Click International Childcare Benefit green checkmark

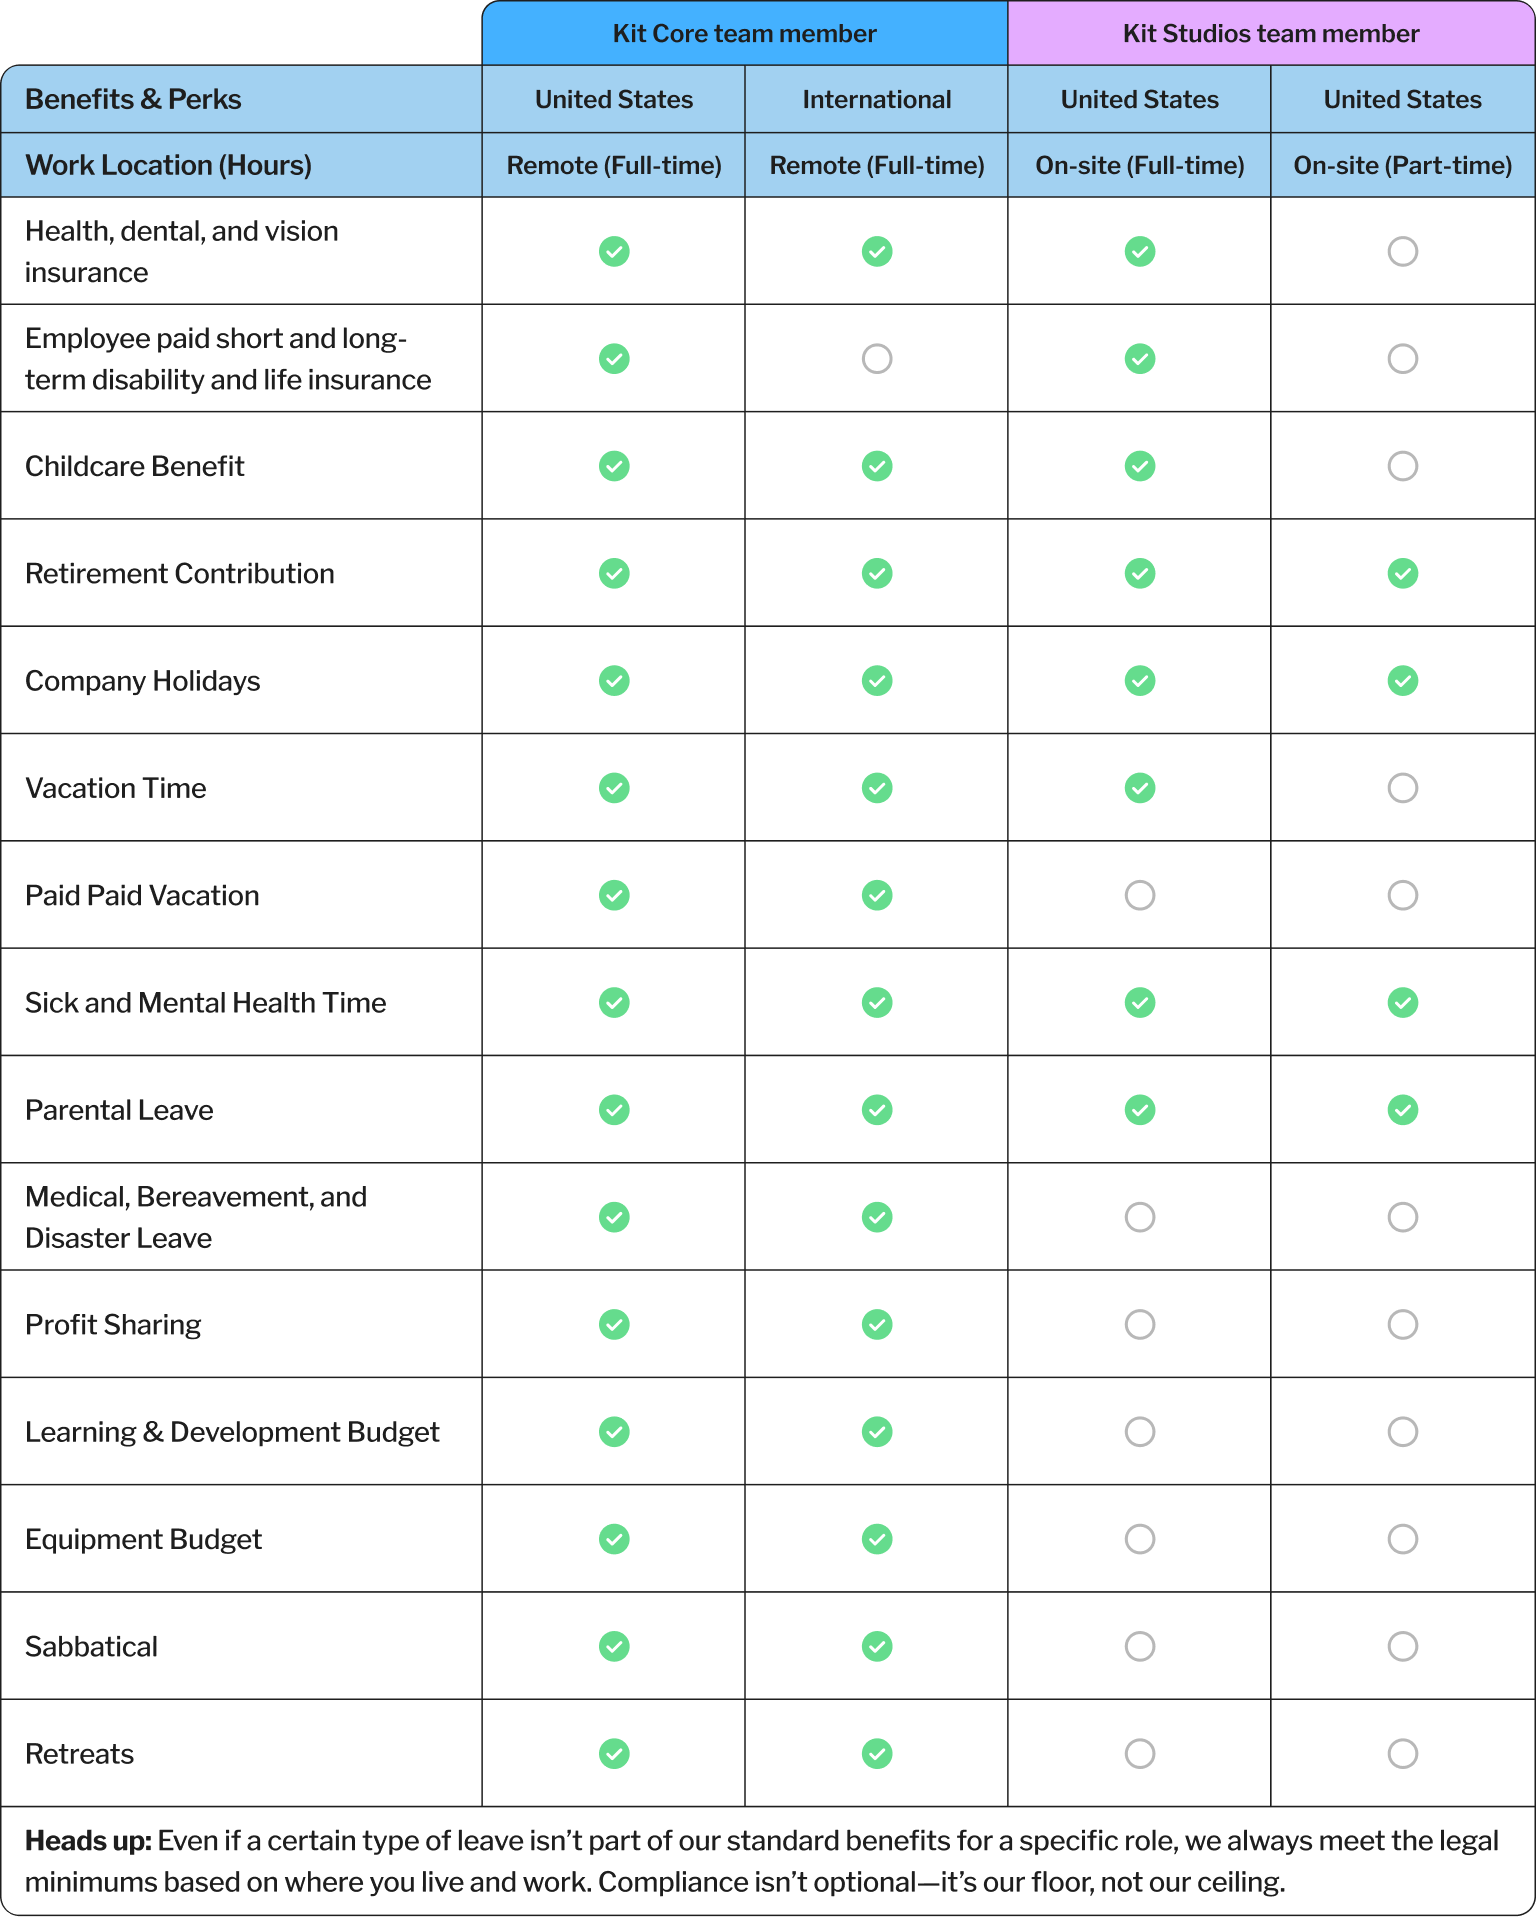pyautogui.click(x=877, y=466)
